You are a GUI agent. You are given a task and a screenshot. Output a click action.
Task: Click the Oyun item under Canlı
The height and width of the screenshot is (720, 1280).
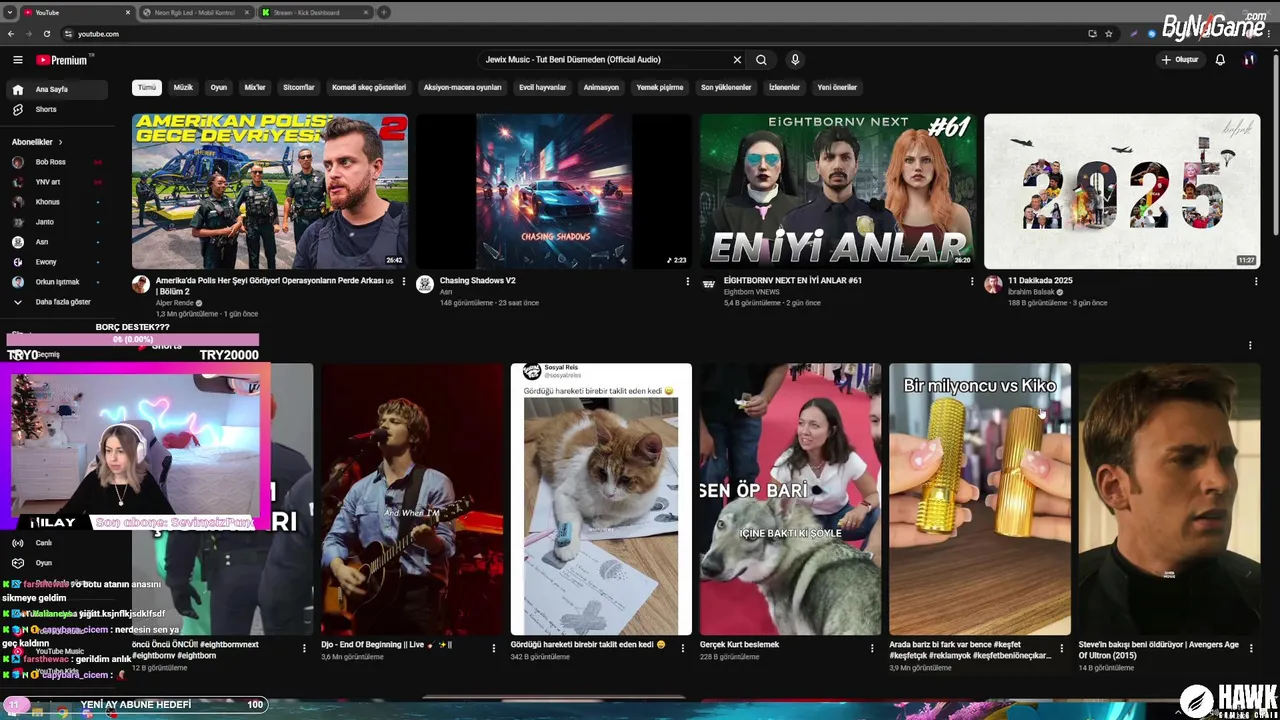(x=44, y=563)
